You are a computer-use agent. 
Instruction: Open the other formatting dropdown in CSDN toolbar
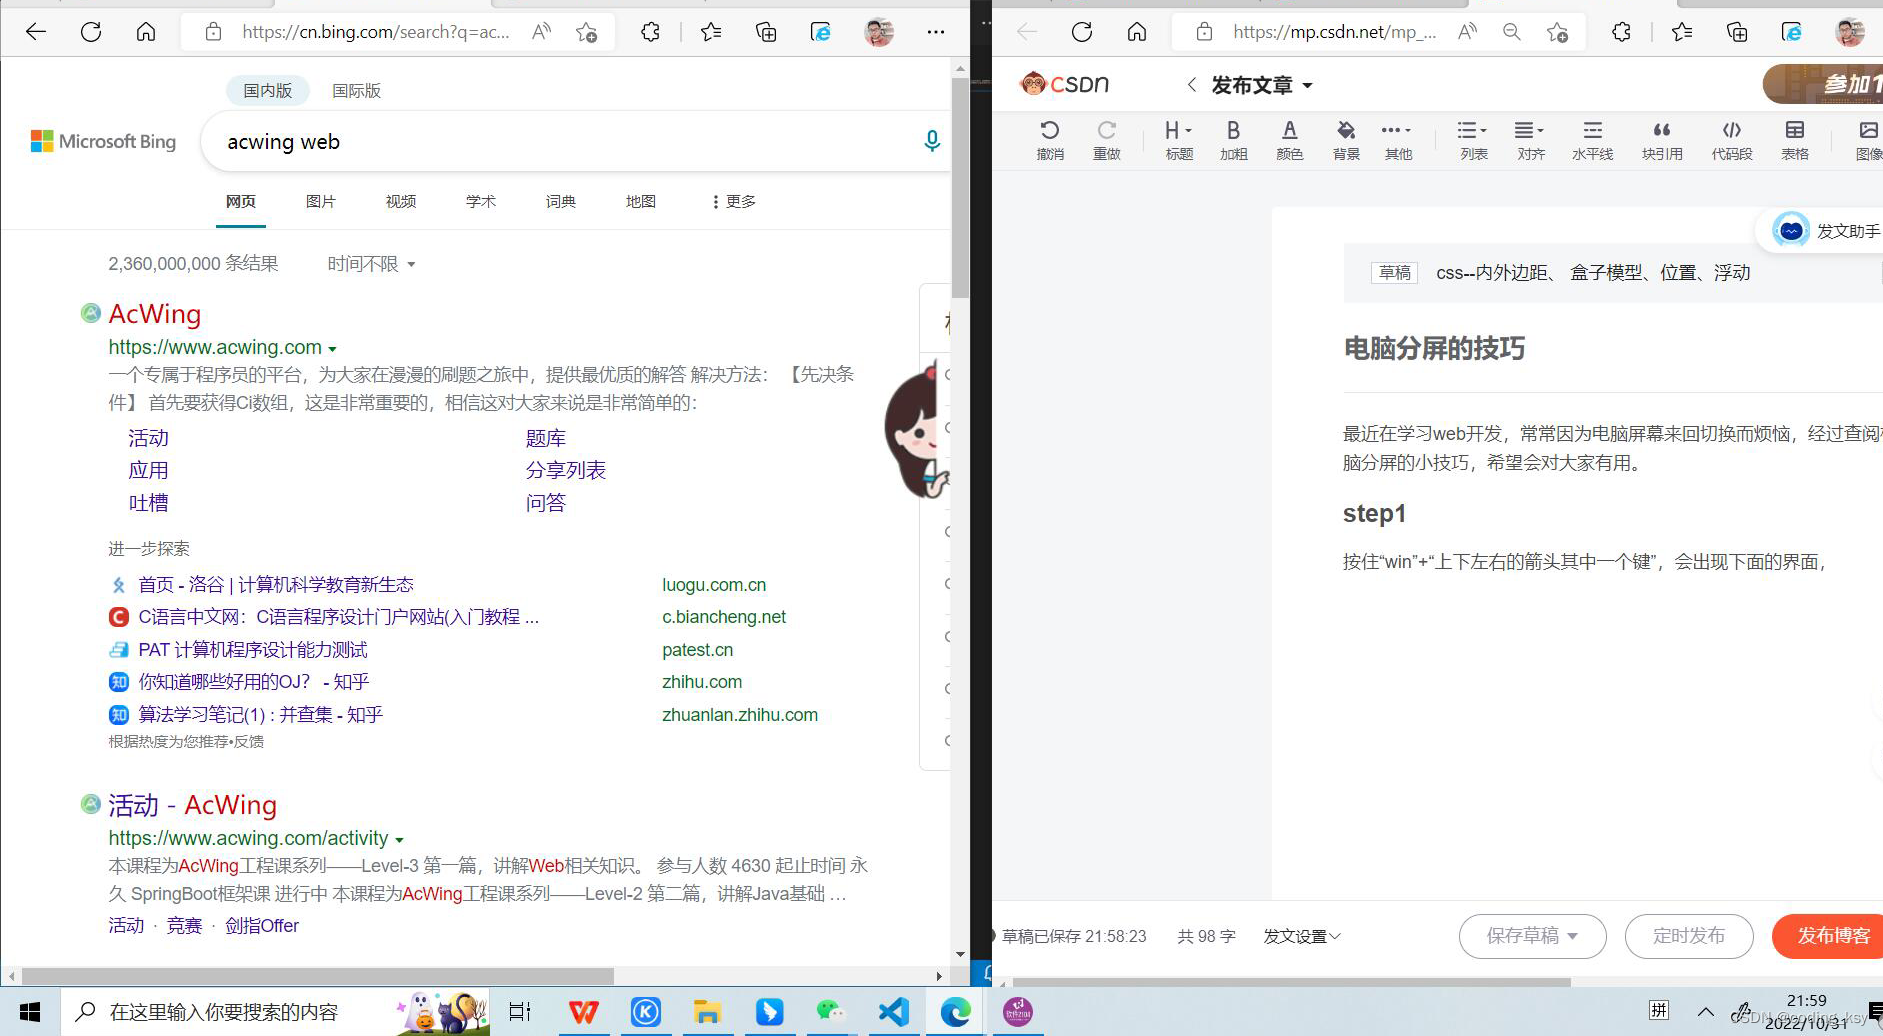pyautogui.click(x=1397, y=140)
